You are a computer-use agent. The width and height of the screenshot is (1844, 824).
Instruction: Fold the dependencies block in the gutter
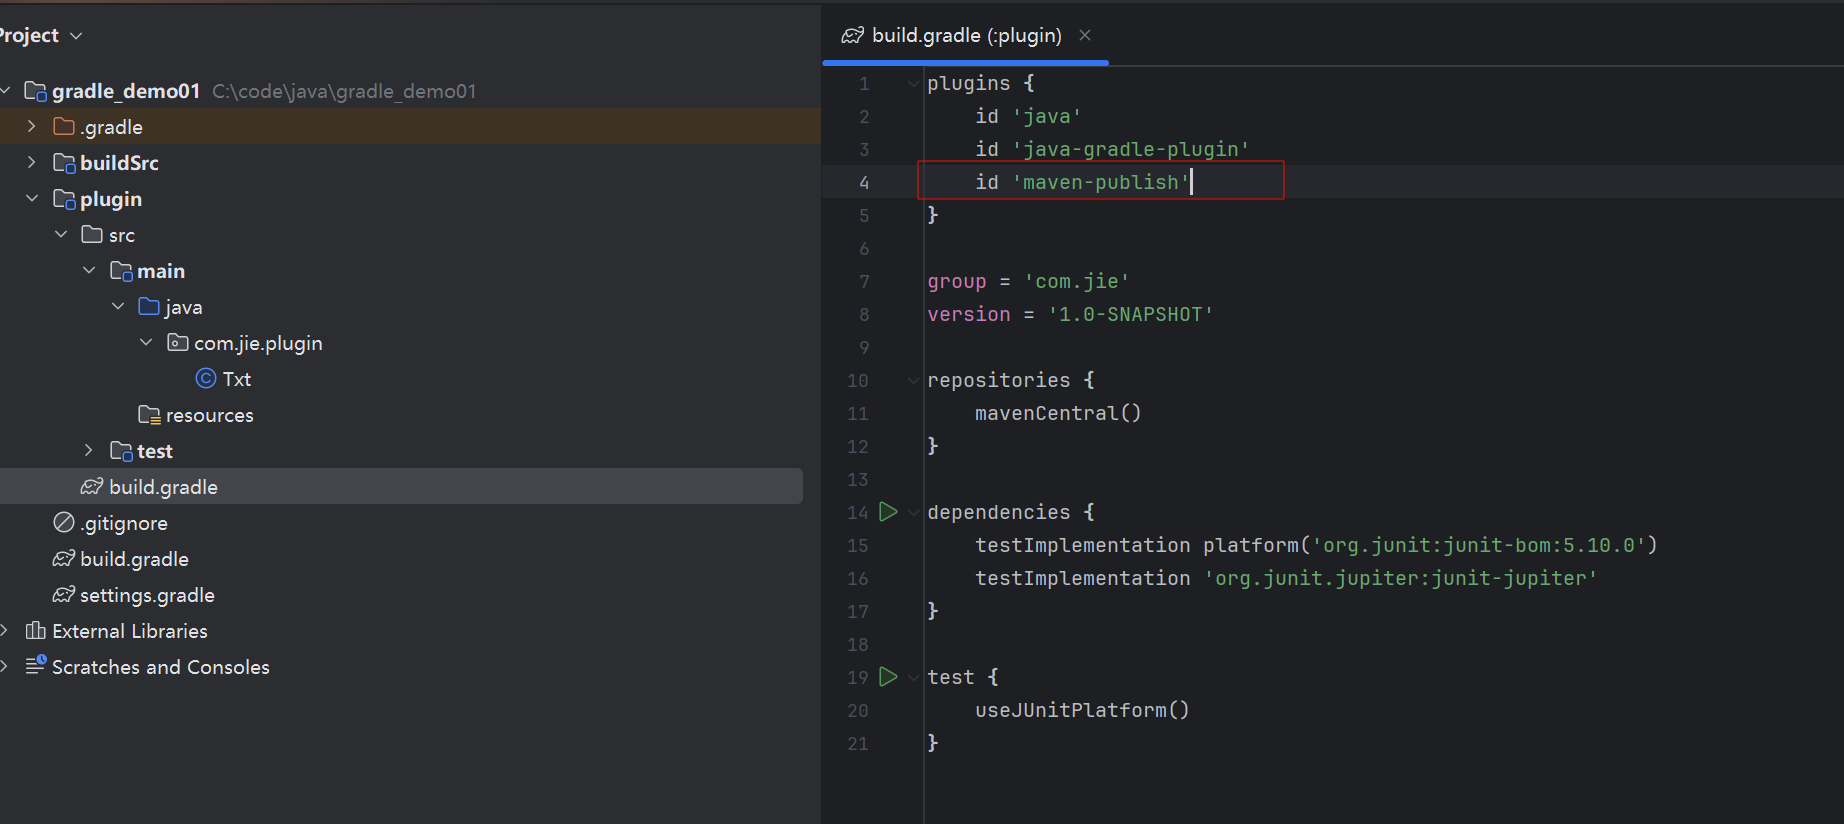click(913, 513)
